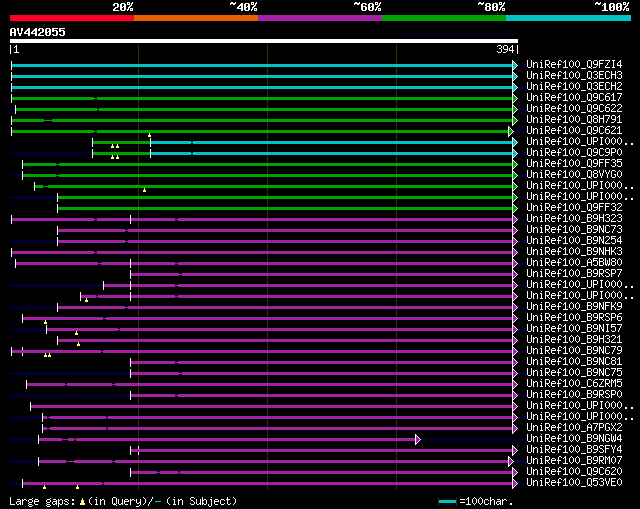Click the cyan 100char scale bar
Image resolution: width=640 pixels, height=509 pixels.
[447, 501]
